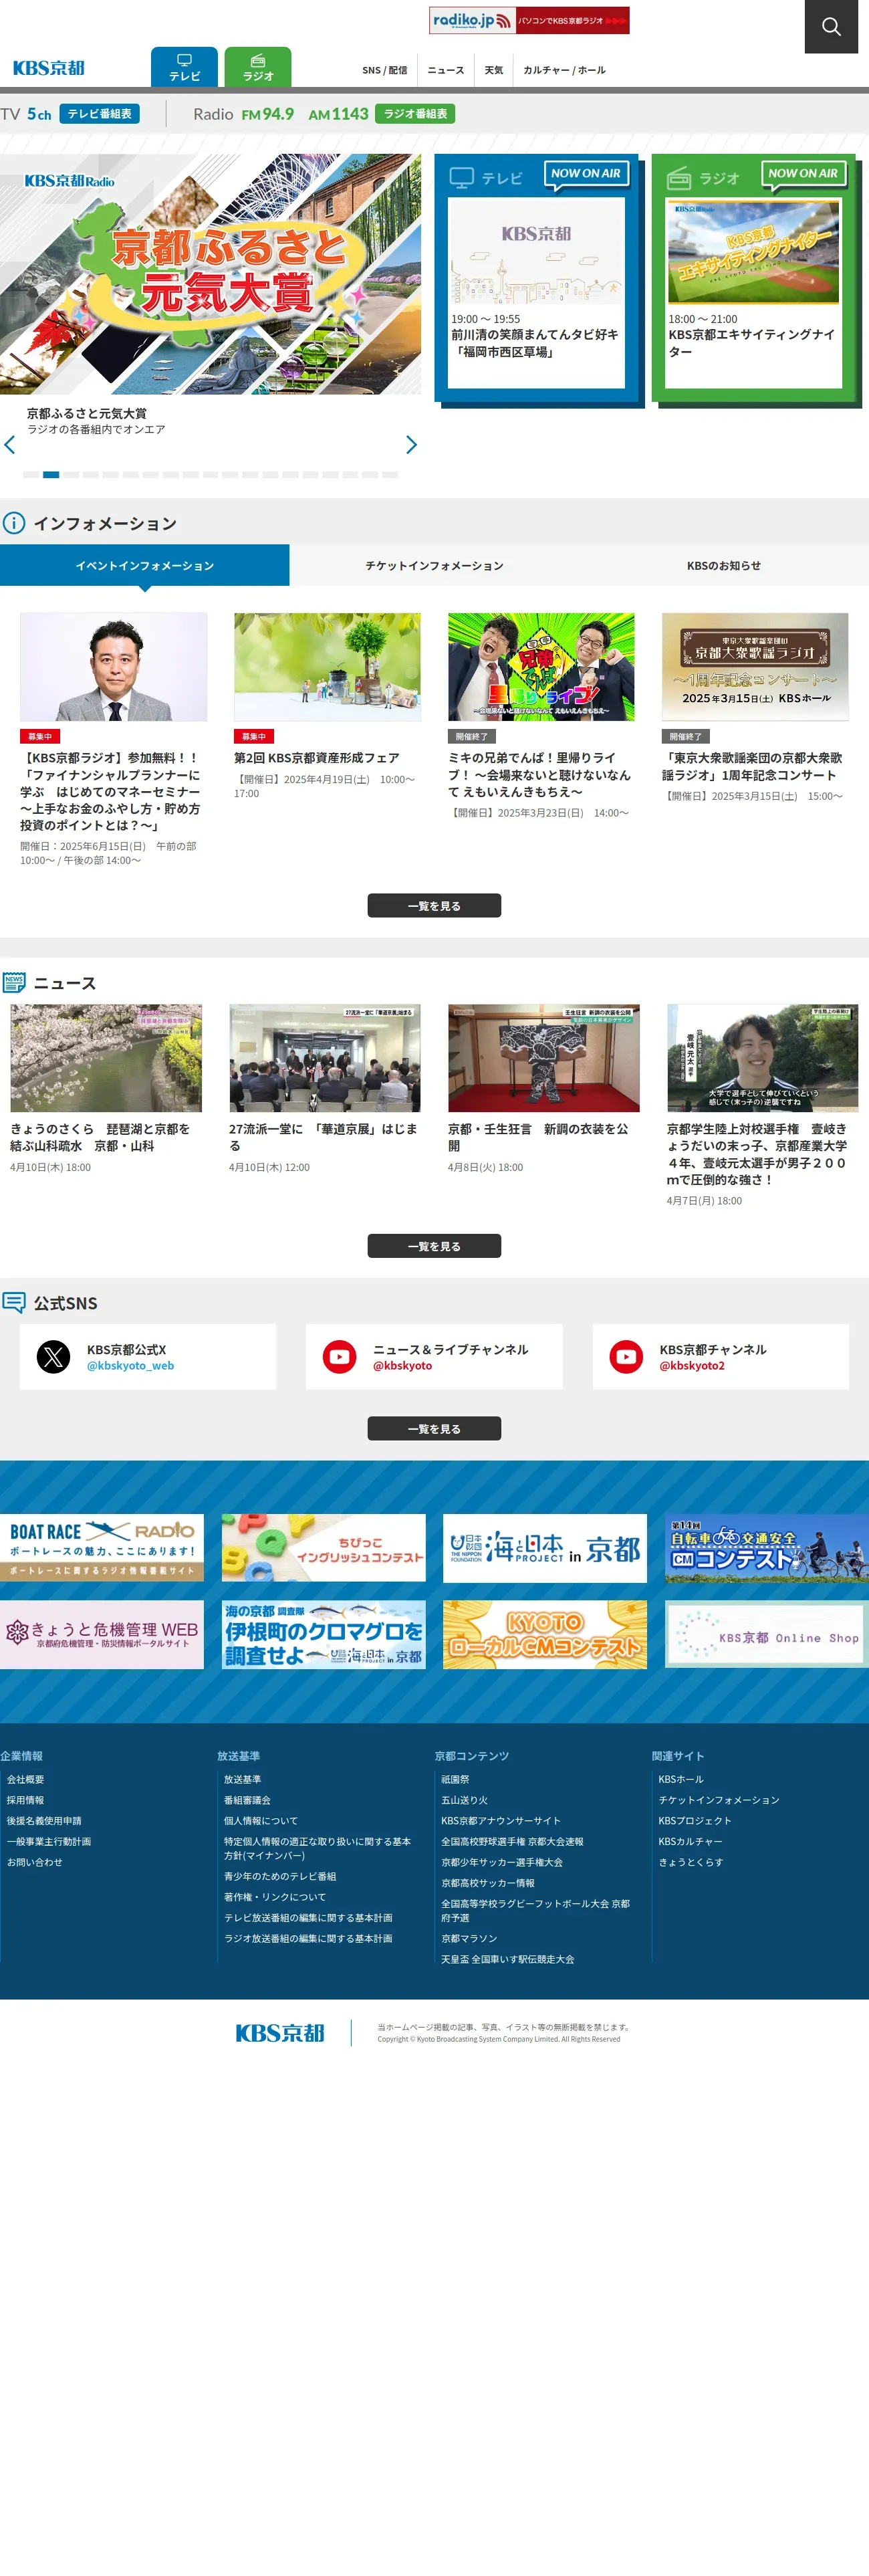Click YouTube icon for KBS京都チャンネル
The width and height of the screenshot is (869, 2576).
627,1357
